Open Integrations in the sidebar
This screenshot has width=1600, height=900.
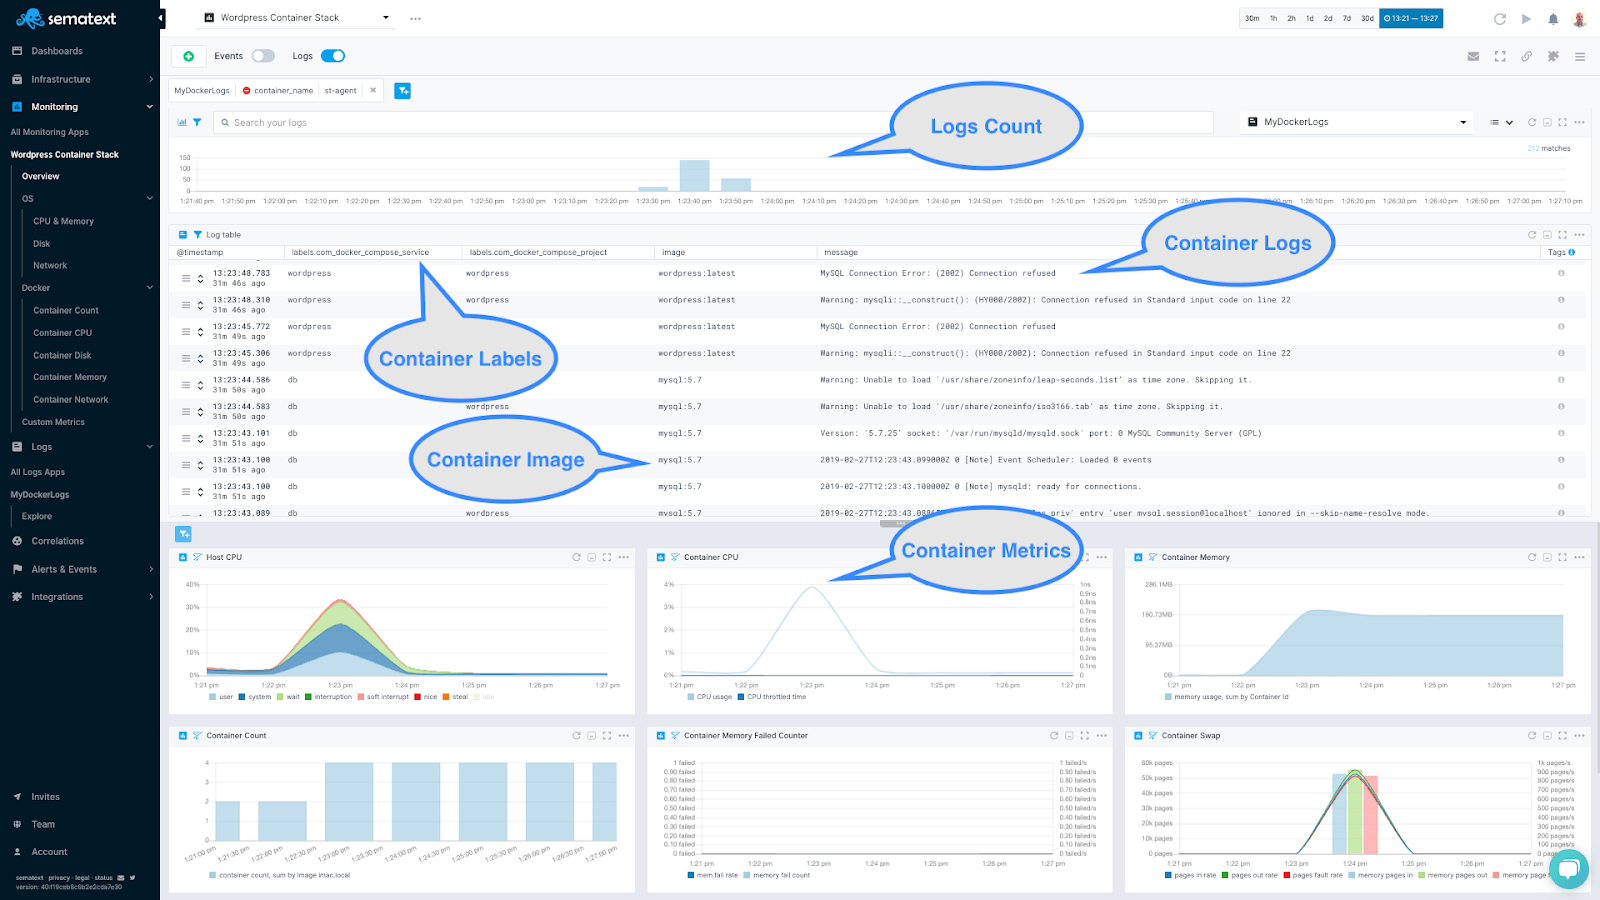(57, 597)
